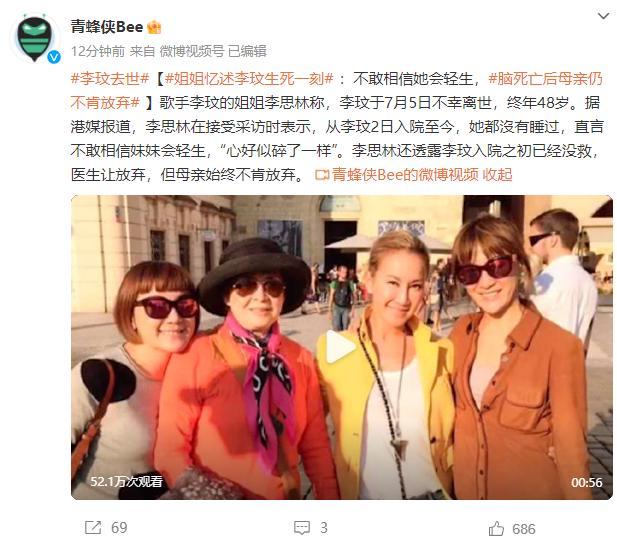
Task: Click the 00:56 video duration label
Action: (587, 482)
